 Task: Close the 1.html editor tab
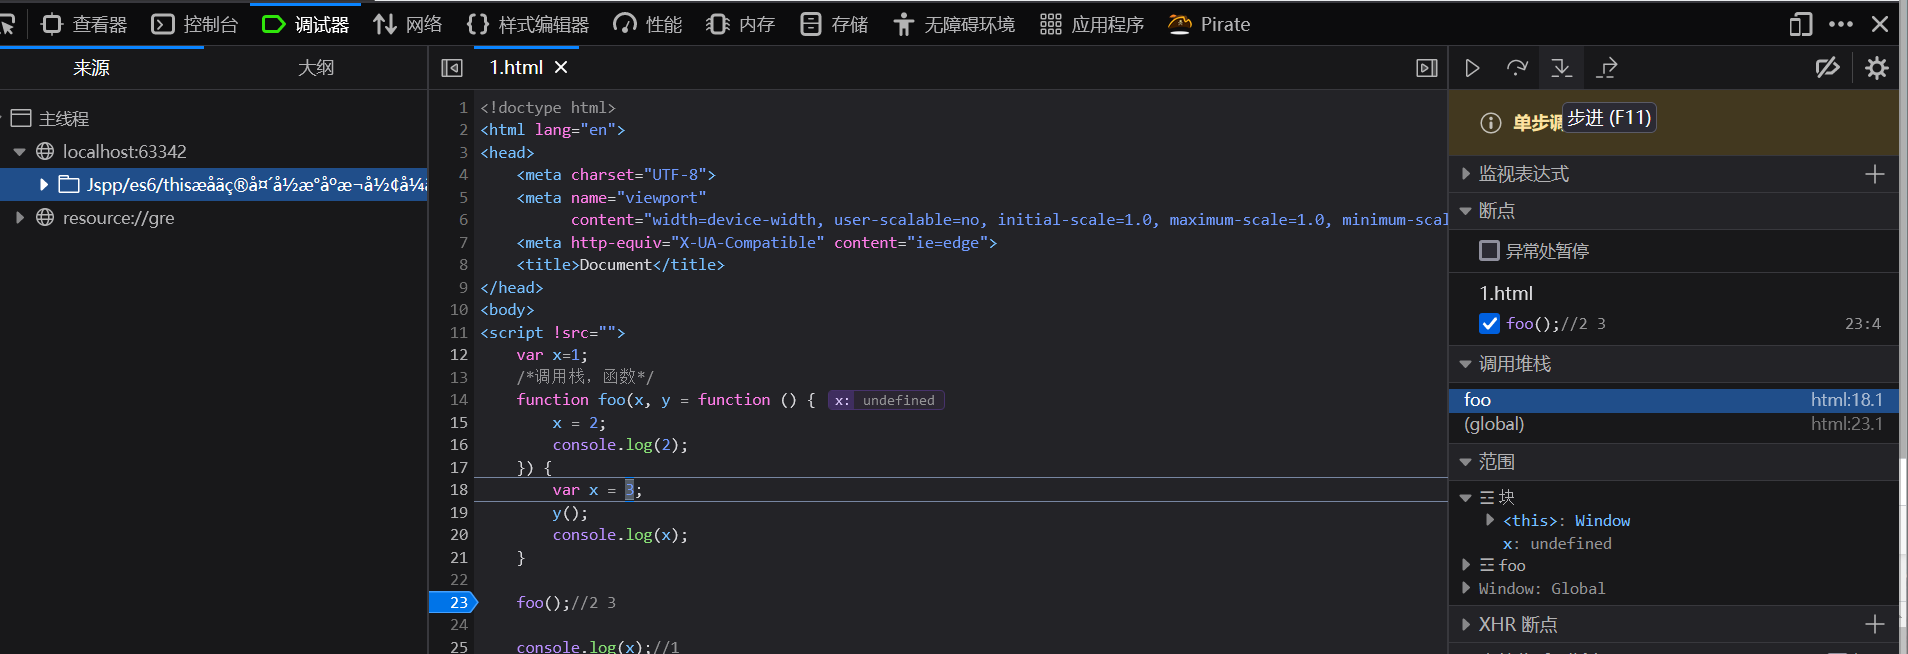click(561, 68)
